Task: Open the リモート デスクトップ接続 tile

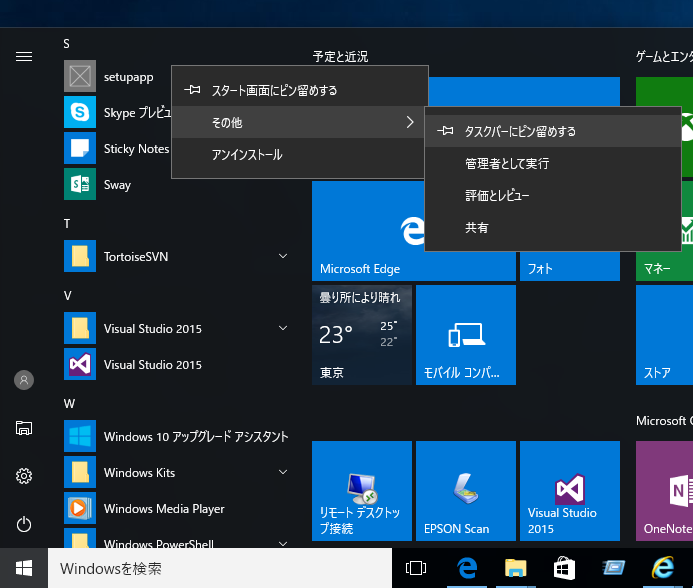Action: [x=362, y=491]
